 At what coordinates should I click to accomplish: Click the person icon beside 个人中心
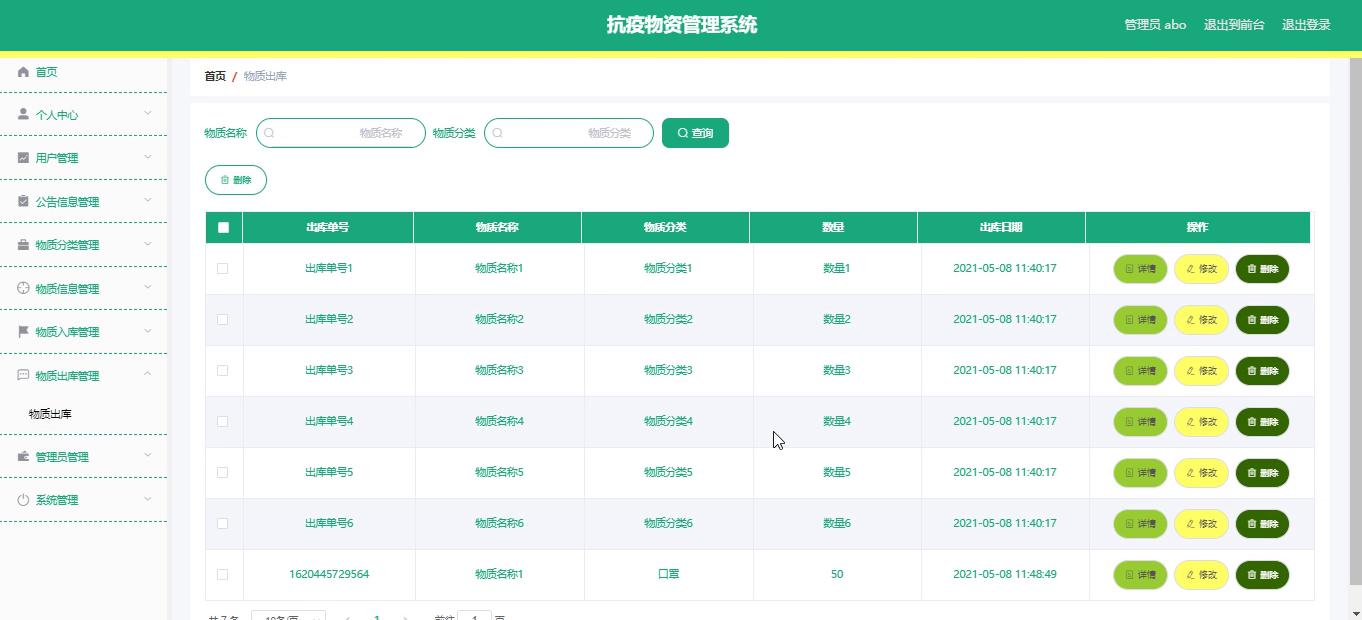[x=24, y=115]
